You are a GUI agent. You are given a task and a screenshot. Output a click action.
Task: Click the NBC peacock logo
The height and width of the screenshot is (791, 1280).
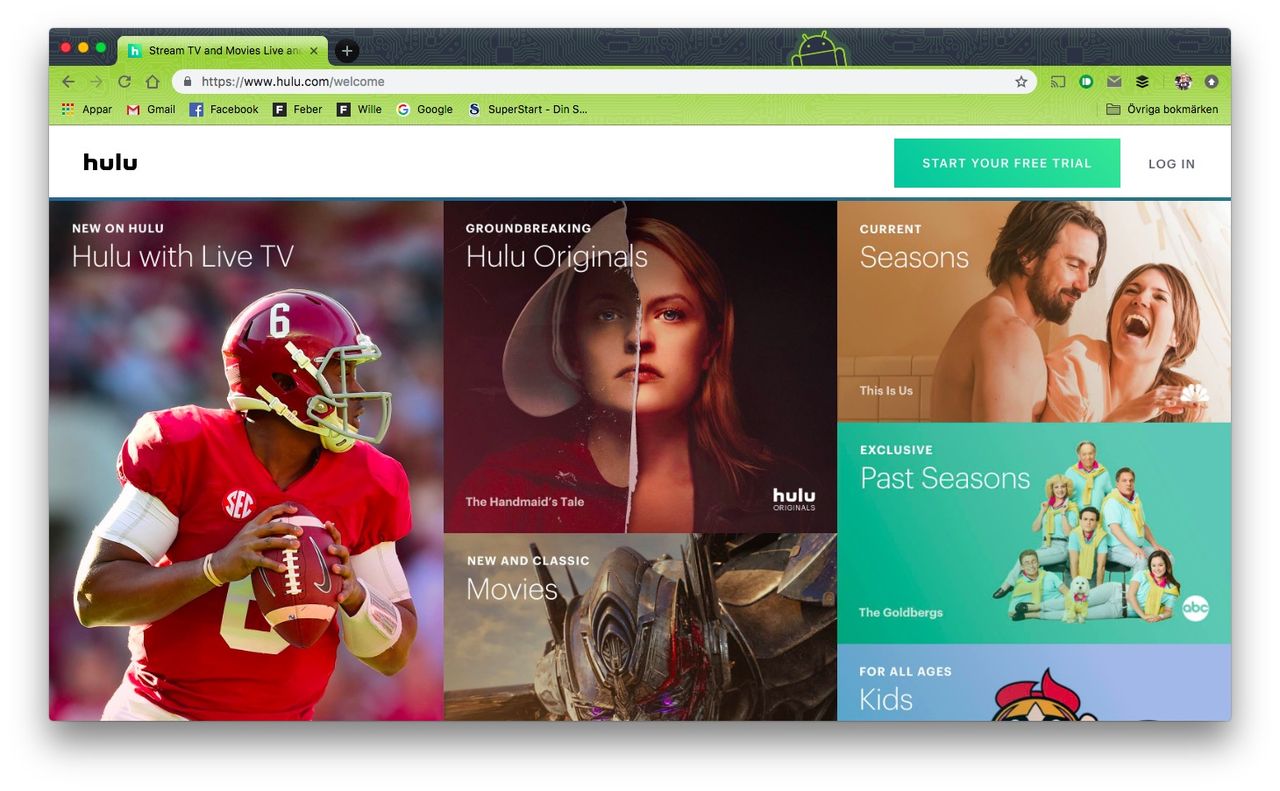point(1194,392)
